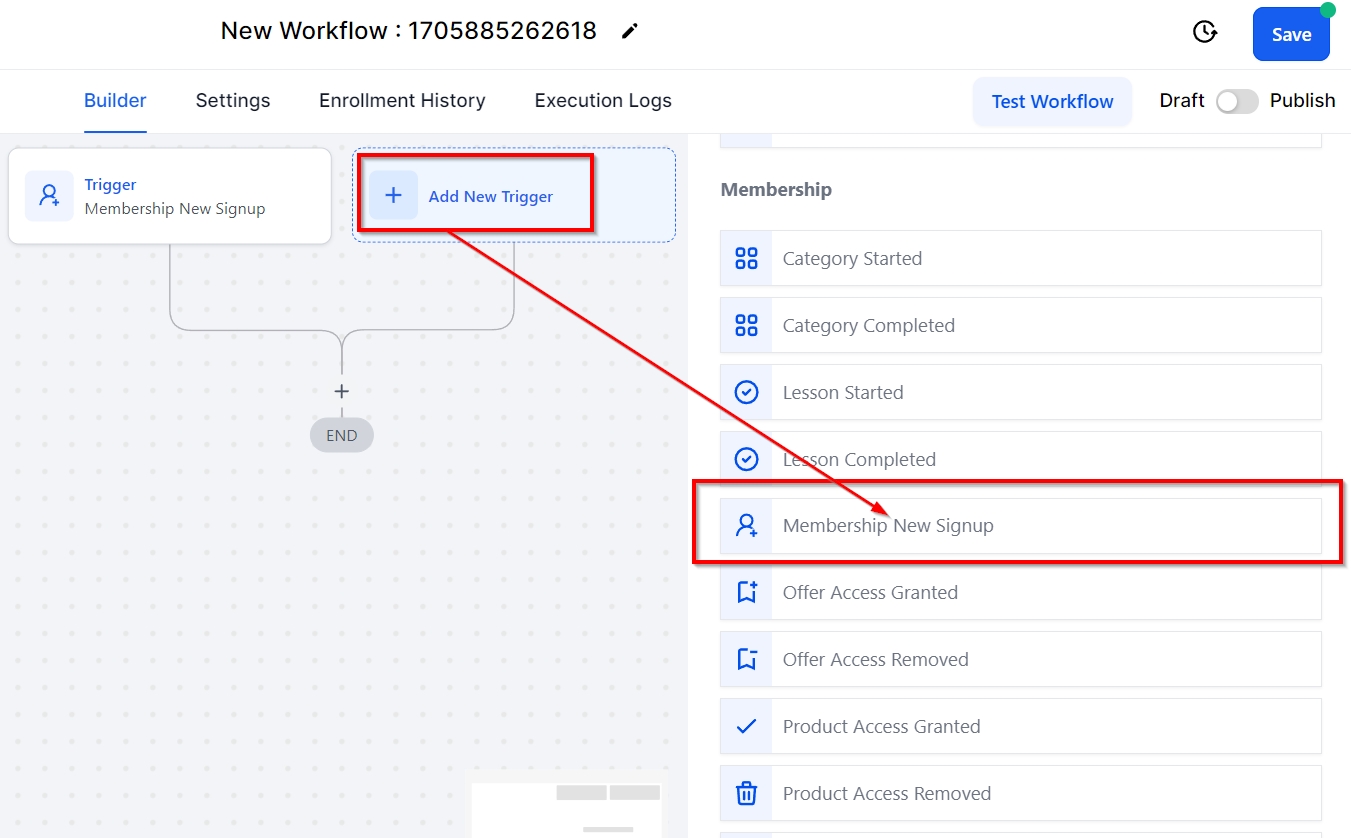The image size is (1351, 838).
Task: Save the workflow
Action: click(x=1290, y=35)
